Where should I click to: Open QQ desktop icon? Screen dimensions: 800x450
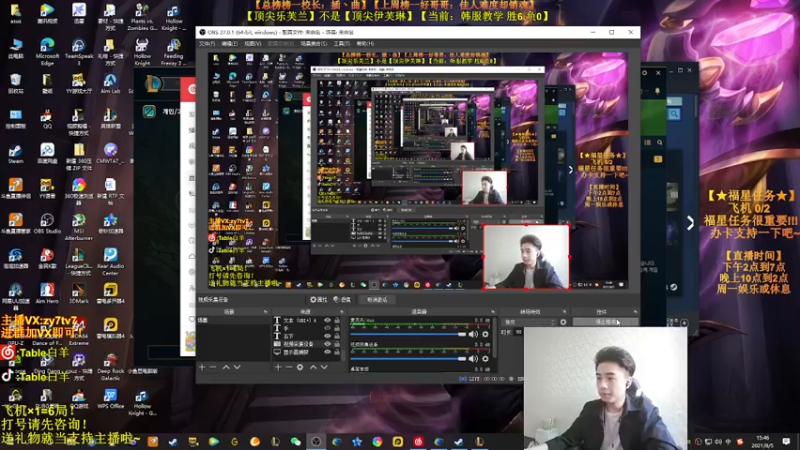47,119
